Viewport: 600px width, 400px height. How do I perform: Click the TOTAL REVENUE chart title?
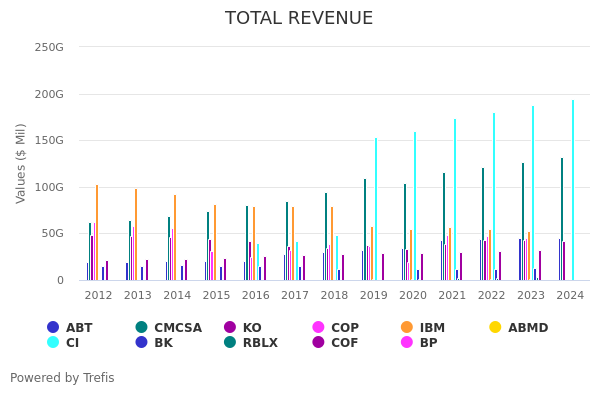point(299,19)
